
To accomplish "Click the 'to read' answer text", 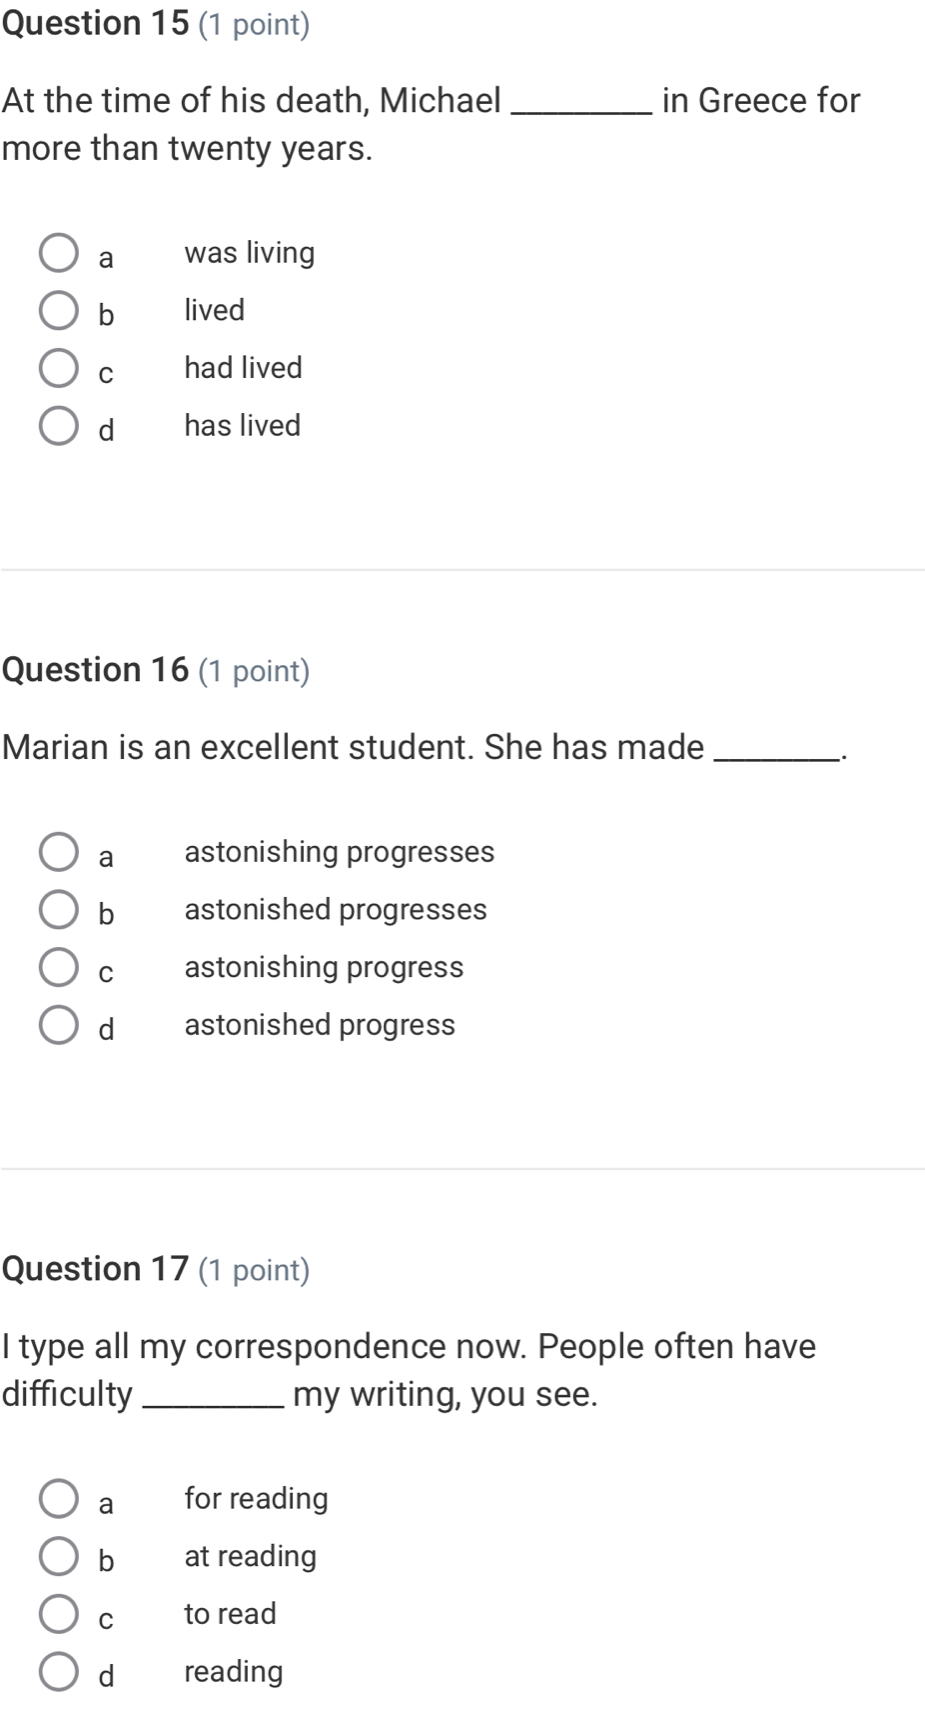I will coord(230,1614).
